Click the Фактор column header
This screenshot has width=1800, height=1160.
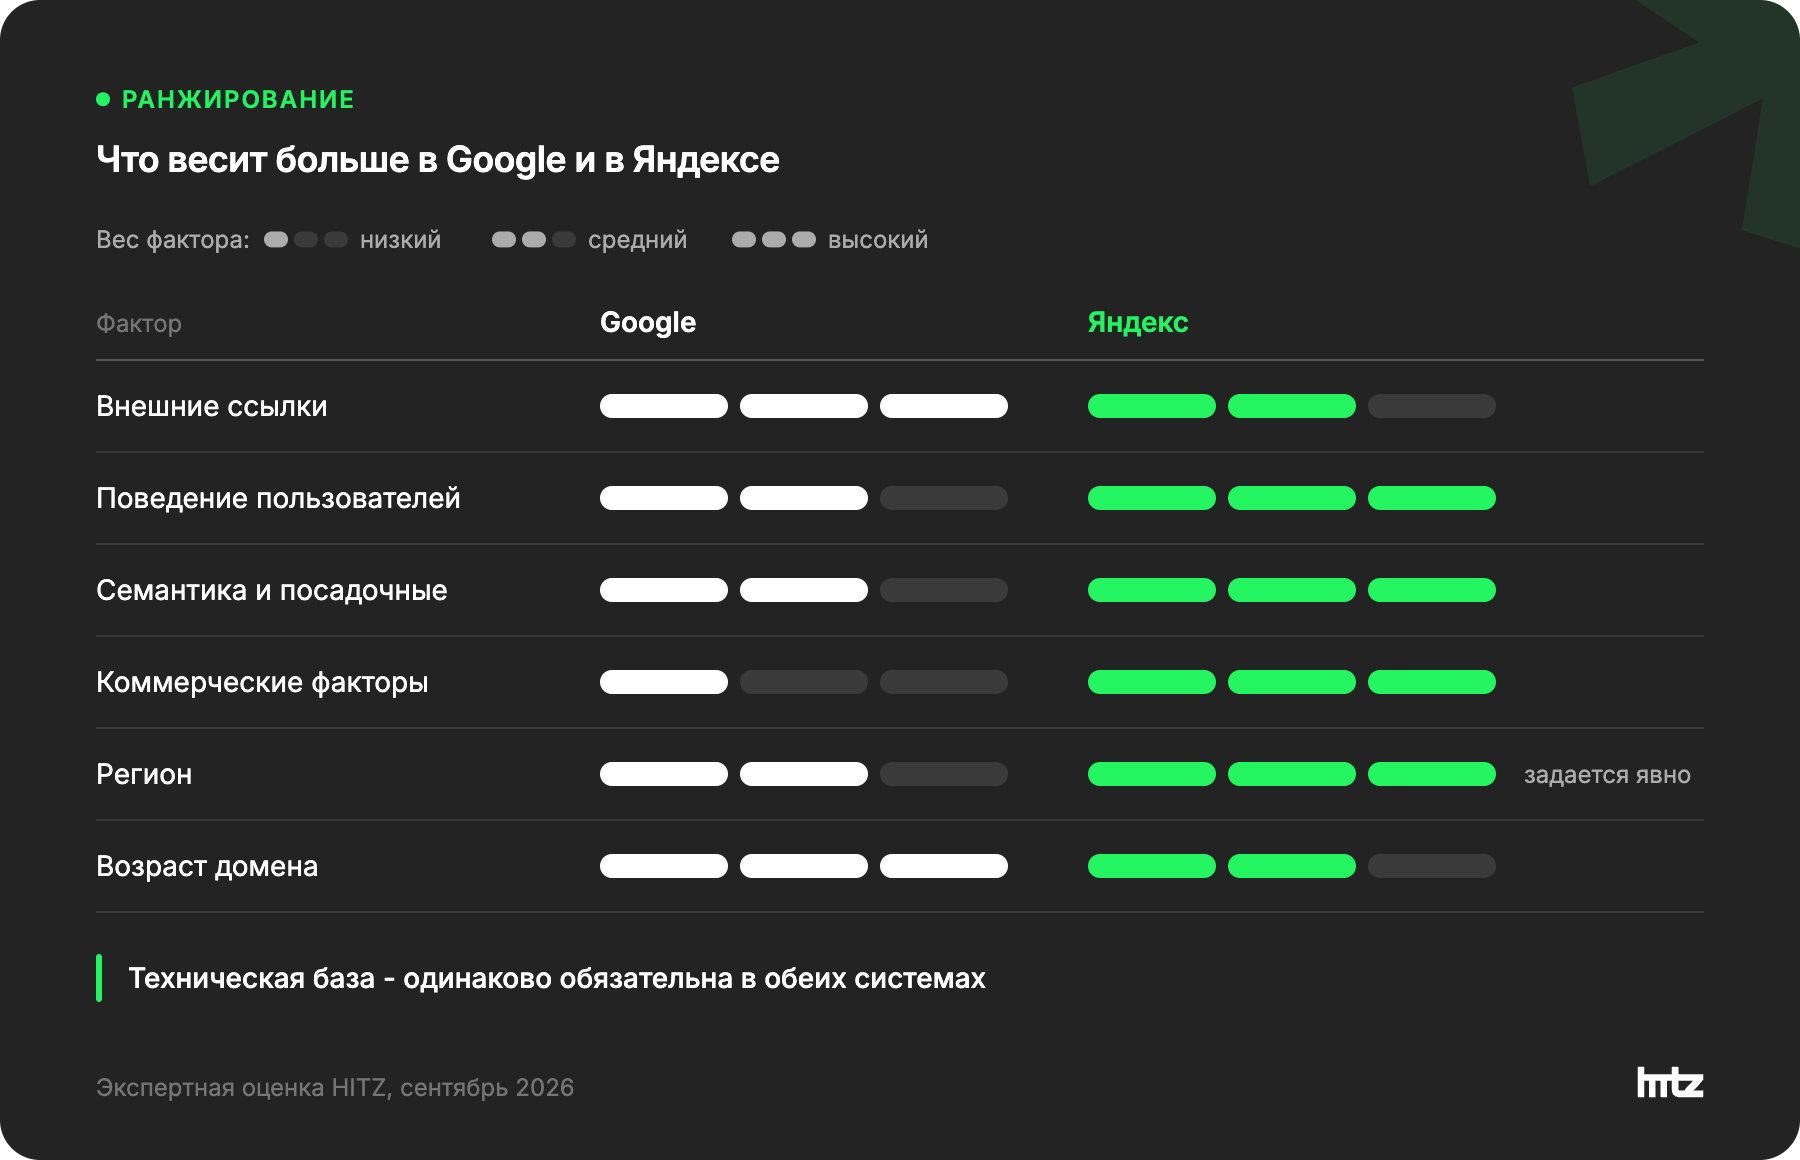(x=139, y=324)
